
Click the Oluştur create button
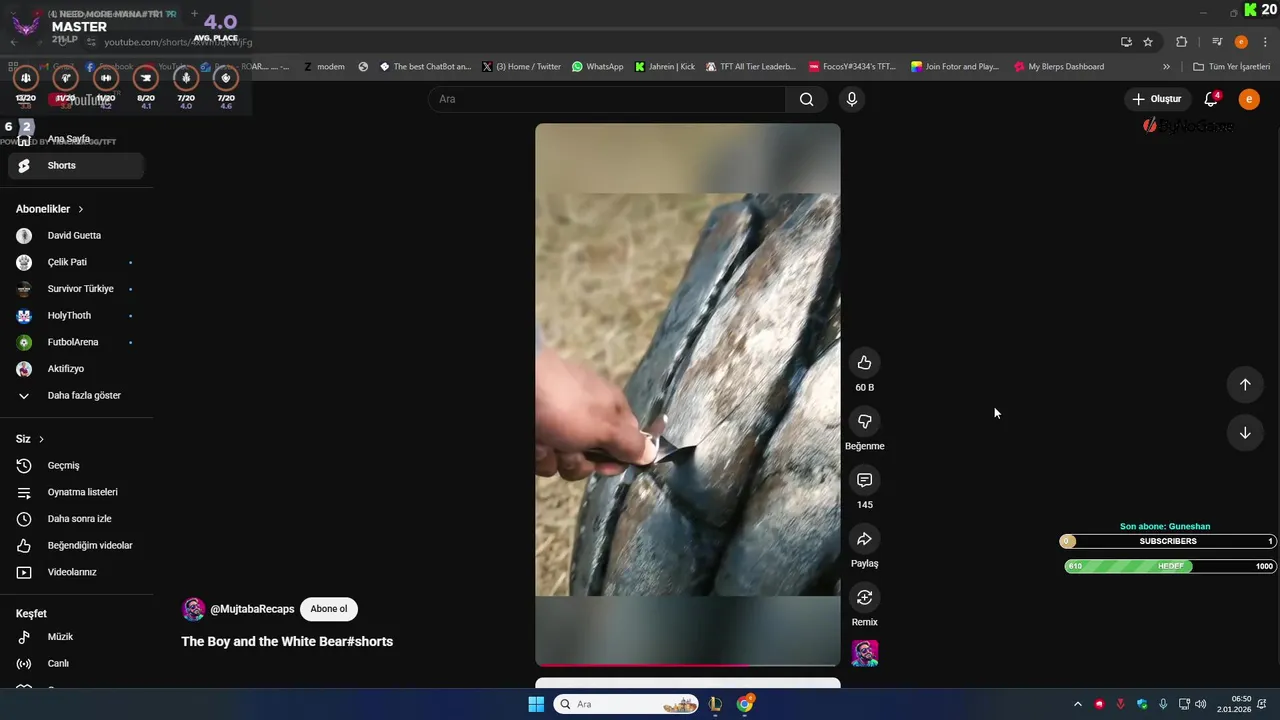click(1157, 99)
